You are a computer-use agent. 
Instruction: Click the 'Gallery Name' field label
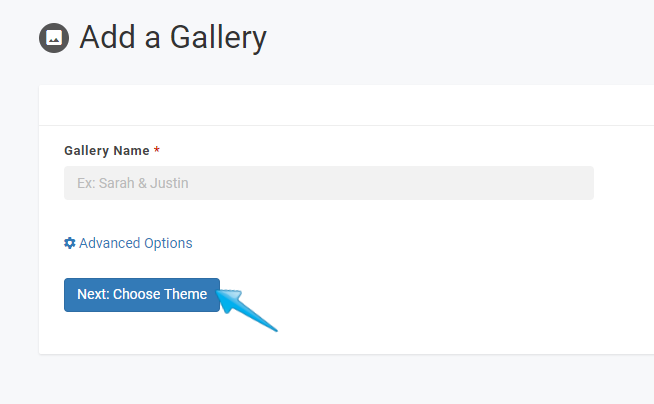tap(107, 151)
